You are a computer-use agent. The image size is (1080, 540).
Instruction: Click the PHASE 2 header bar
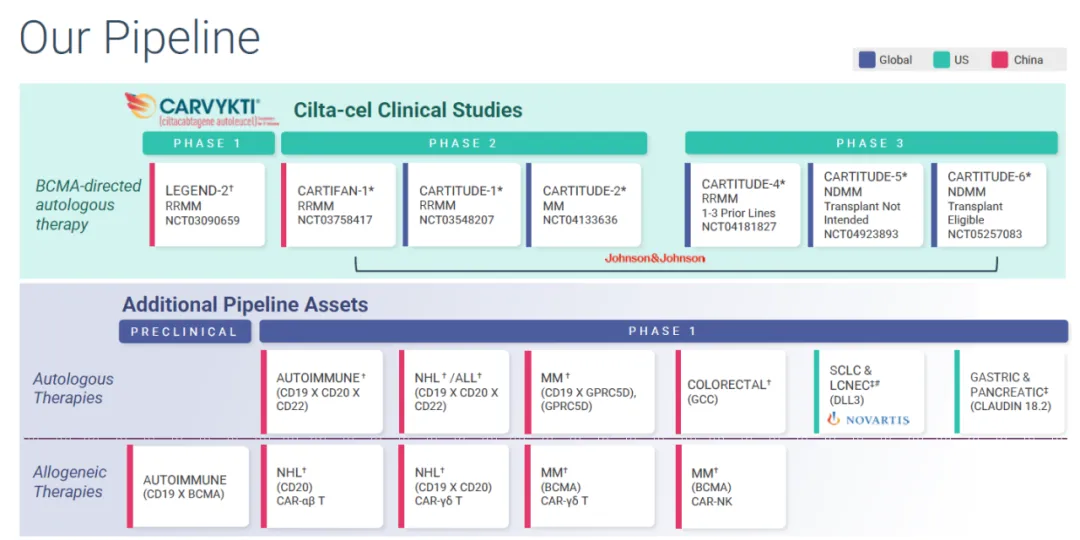point(463,143)
